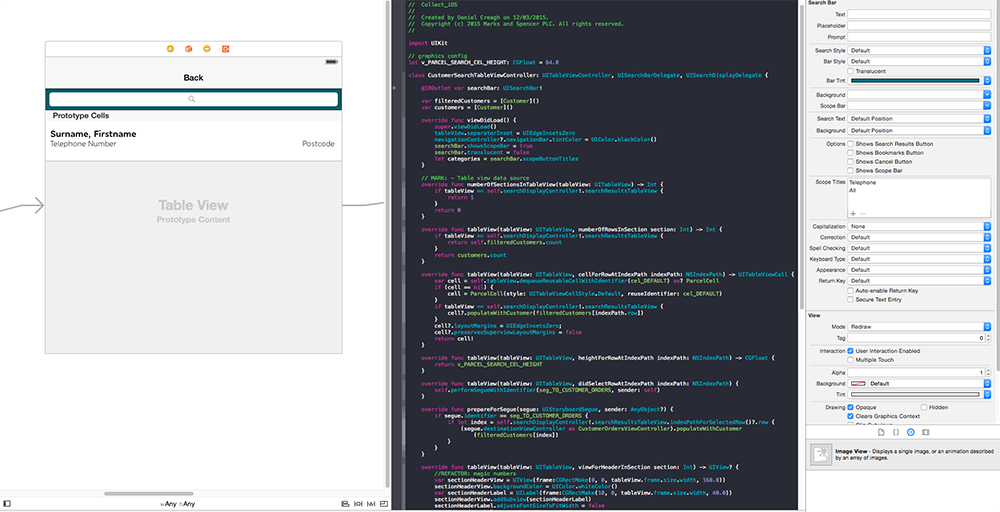Click the Alpha value stepper
Viewport: 1000px width, 512px height.
tap(987, 372)
